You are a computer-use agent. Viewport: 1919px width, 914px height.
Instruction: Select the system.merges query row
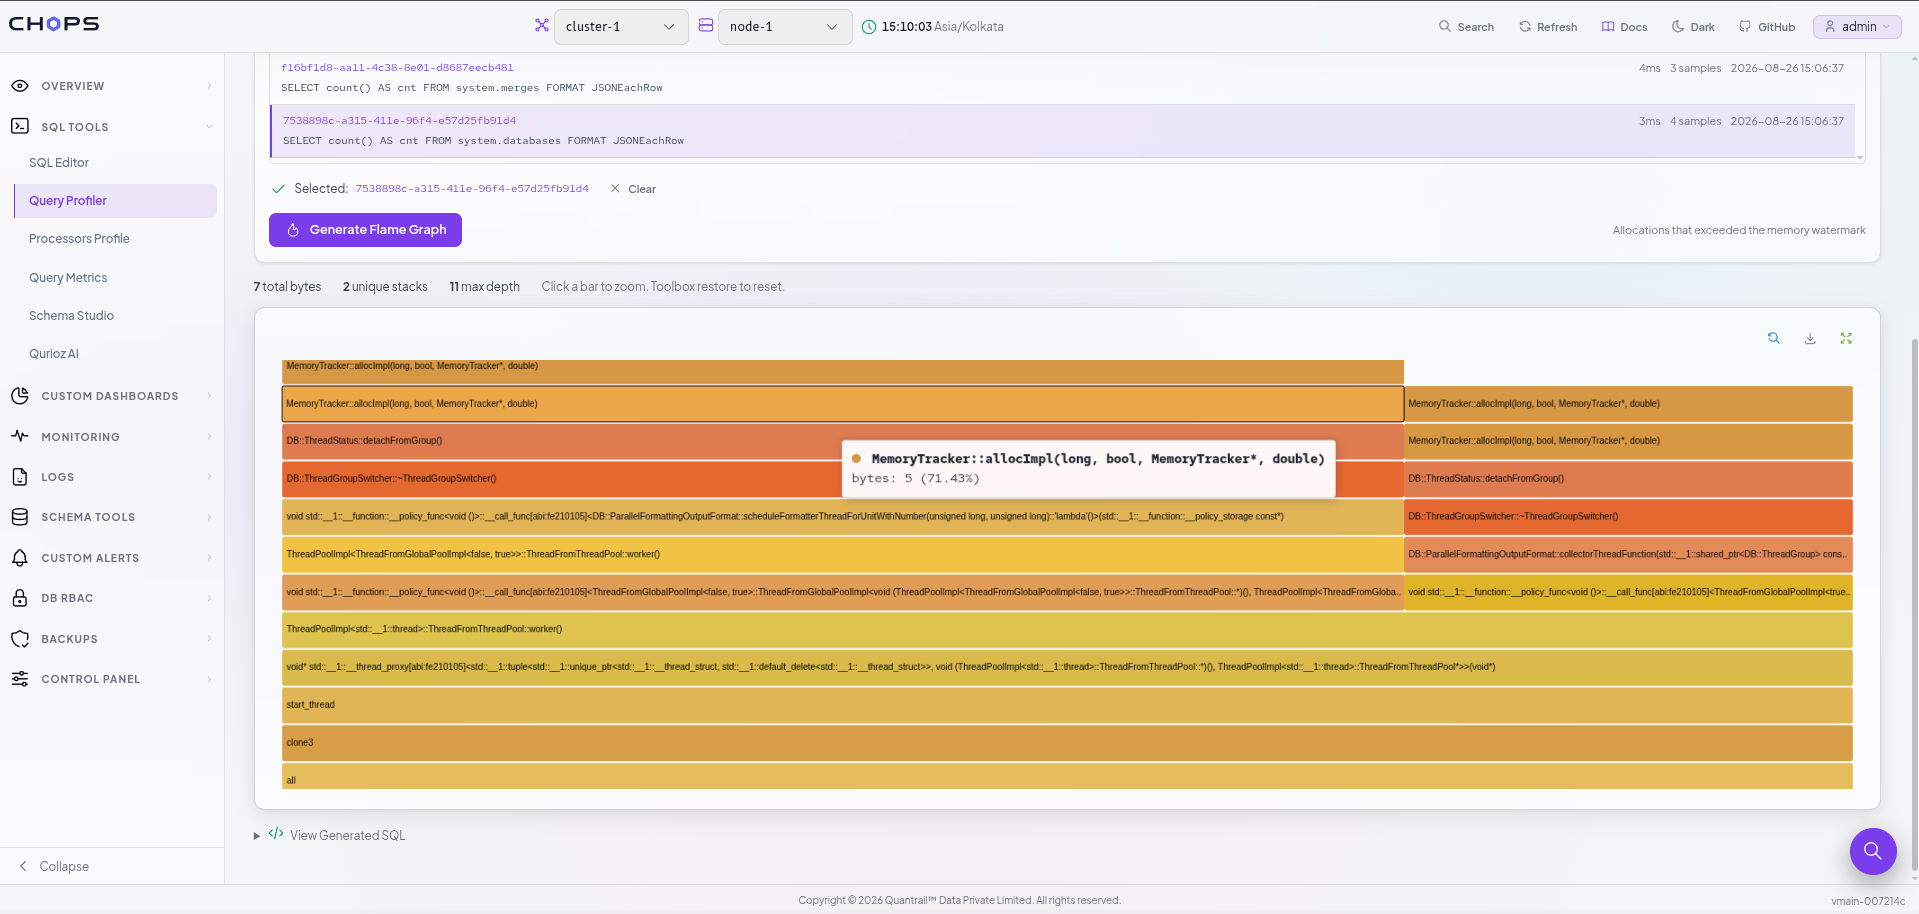(1062, 78)
